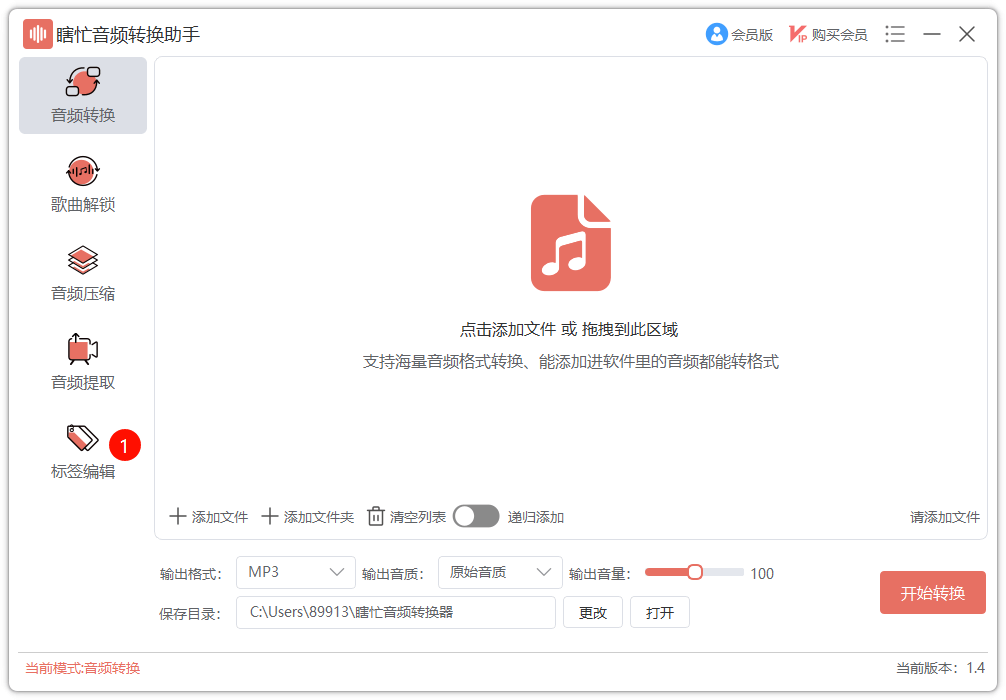Click the 打开 open directory button
The height and width of the screenshot is (700, 1006).
[x=660, y=612]
